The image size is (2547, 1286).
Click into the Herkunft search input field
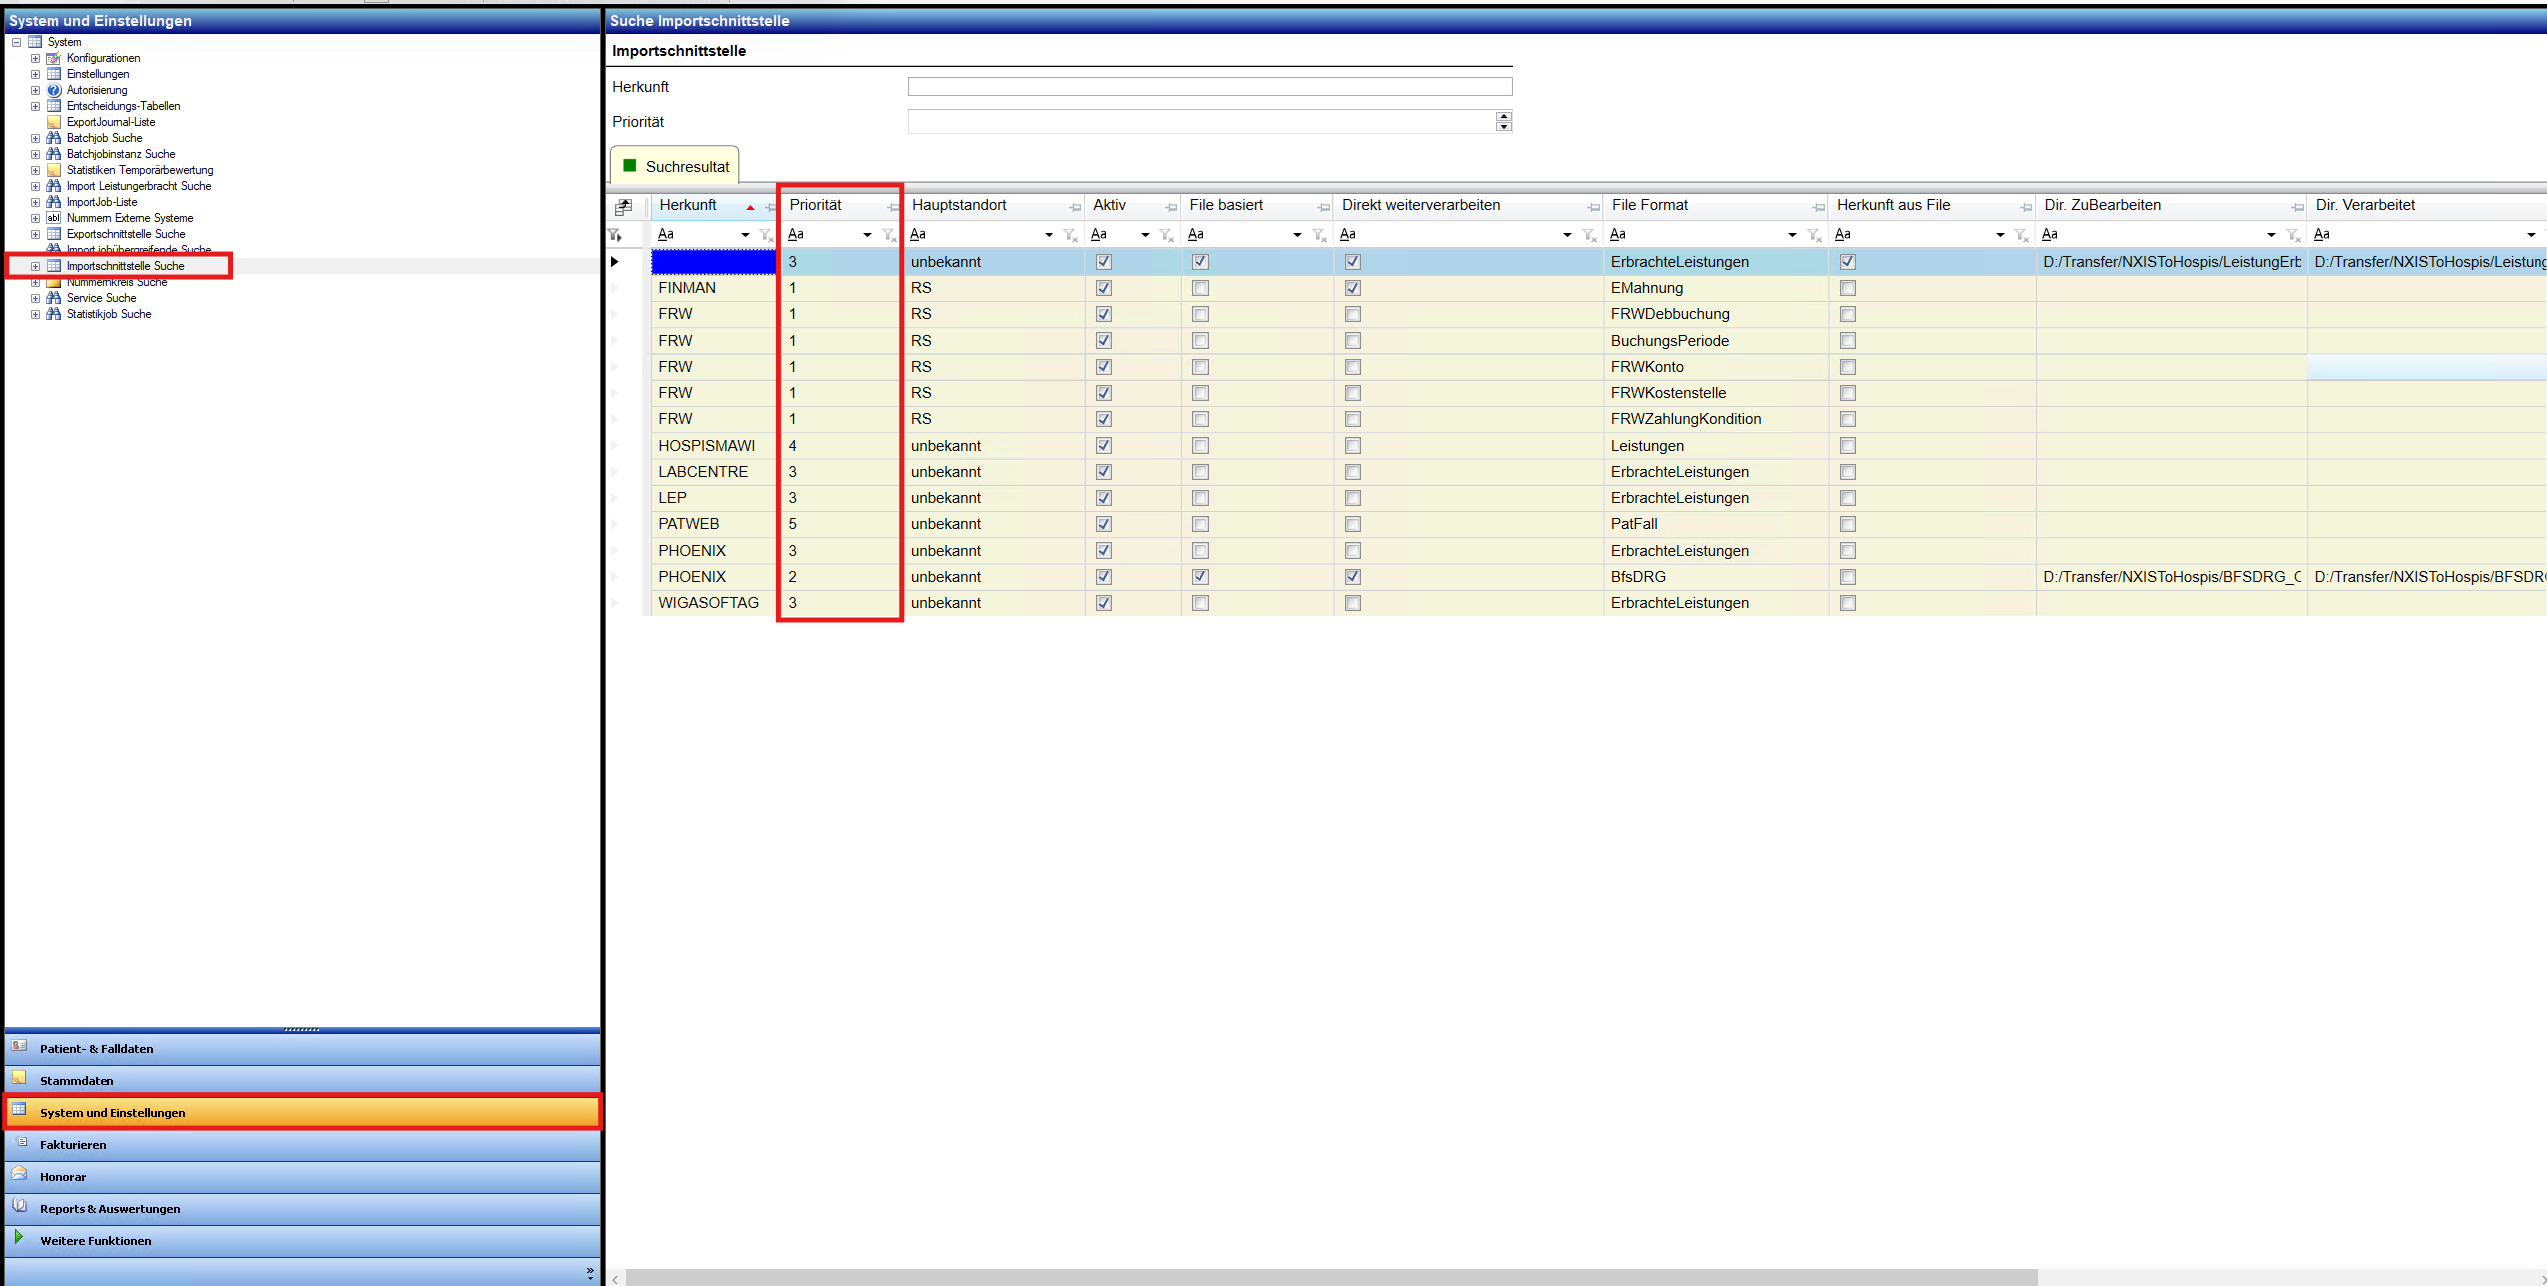[x=1209, y=87]
